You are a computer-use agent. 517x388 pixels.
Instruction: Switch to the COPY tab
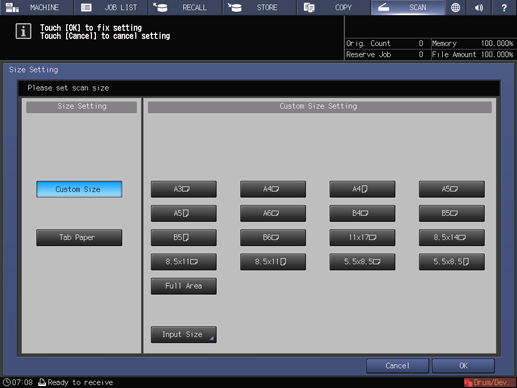click(333, 7)
